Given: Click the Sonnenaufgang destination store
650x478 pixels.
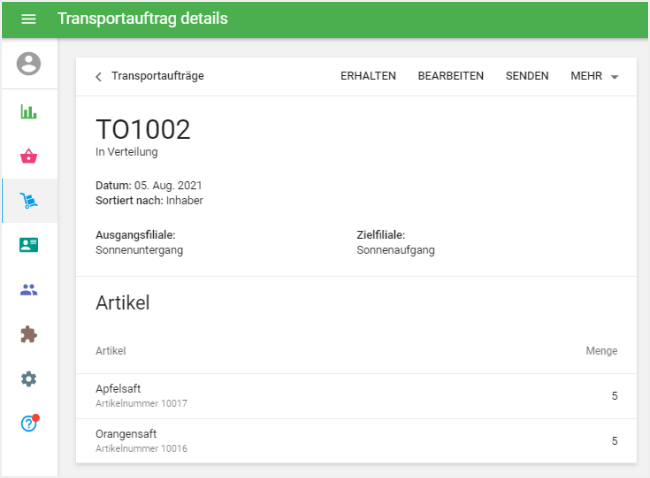Looking at the screenshot, I should (x=395, y=250).
